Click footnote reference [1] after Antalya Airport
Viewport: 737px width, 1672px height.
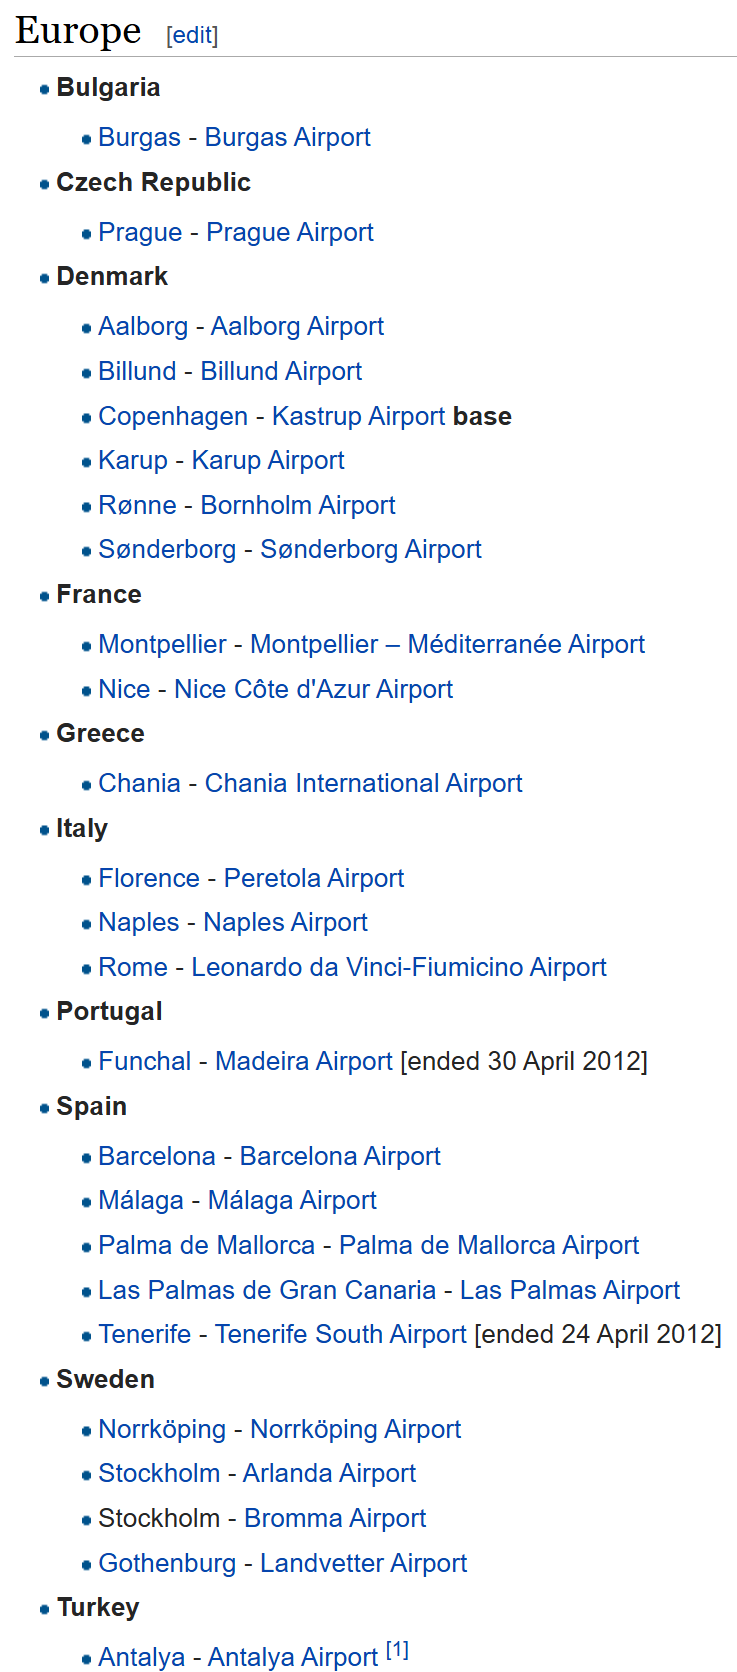pos(397,1650)
